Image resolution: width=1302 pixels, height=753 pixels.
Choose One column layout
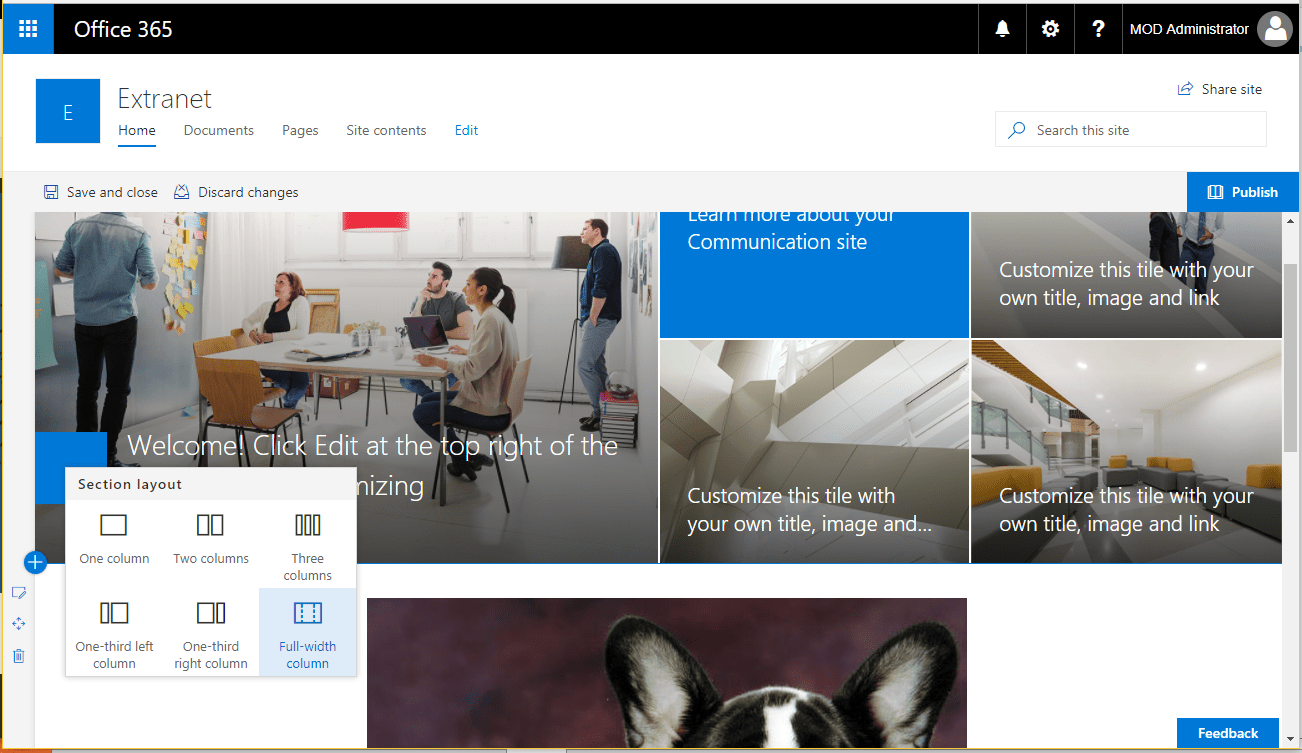(x=114, y=537)
